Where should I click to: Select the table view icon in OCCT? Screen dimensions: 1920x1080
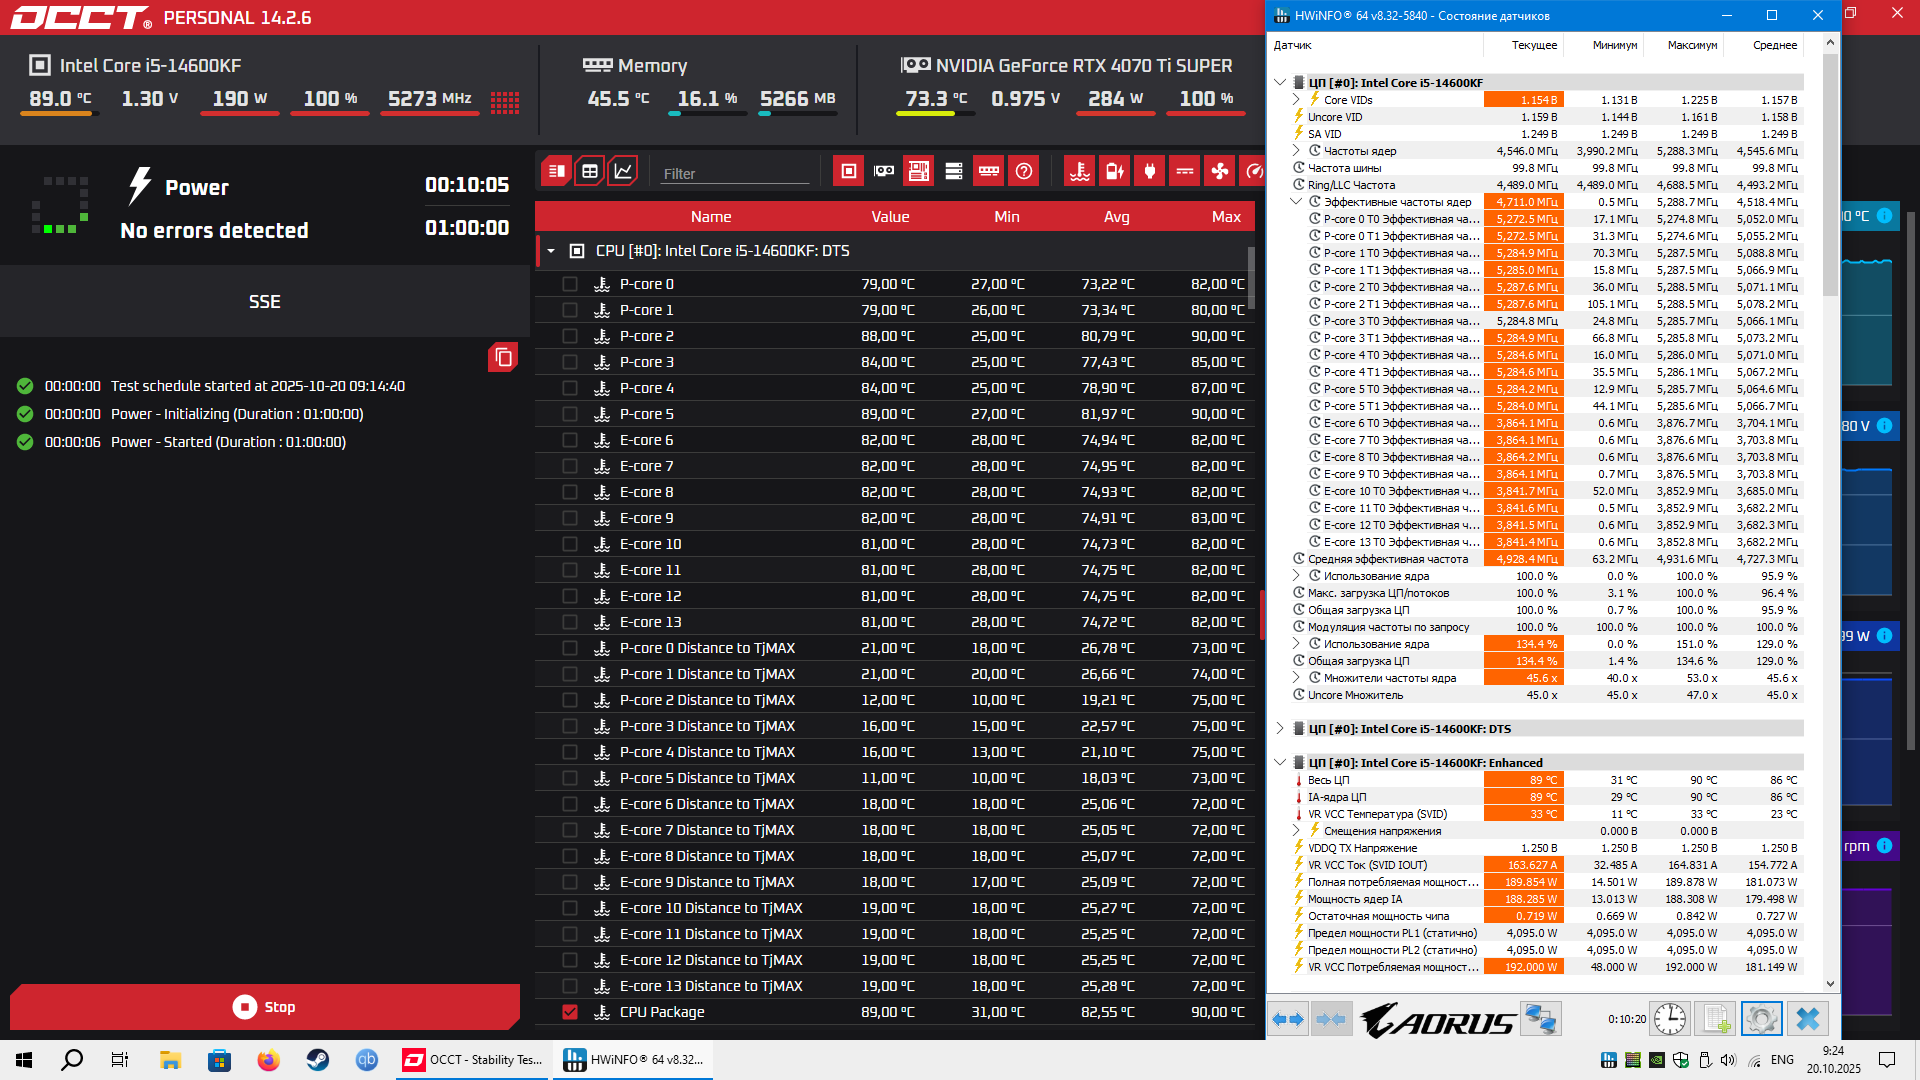click(590, 171)
